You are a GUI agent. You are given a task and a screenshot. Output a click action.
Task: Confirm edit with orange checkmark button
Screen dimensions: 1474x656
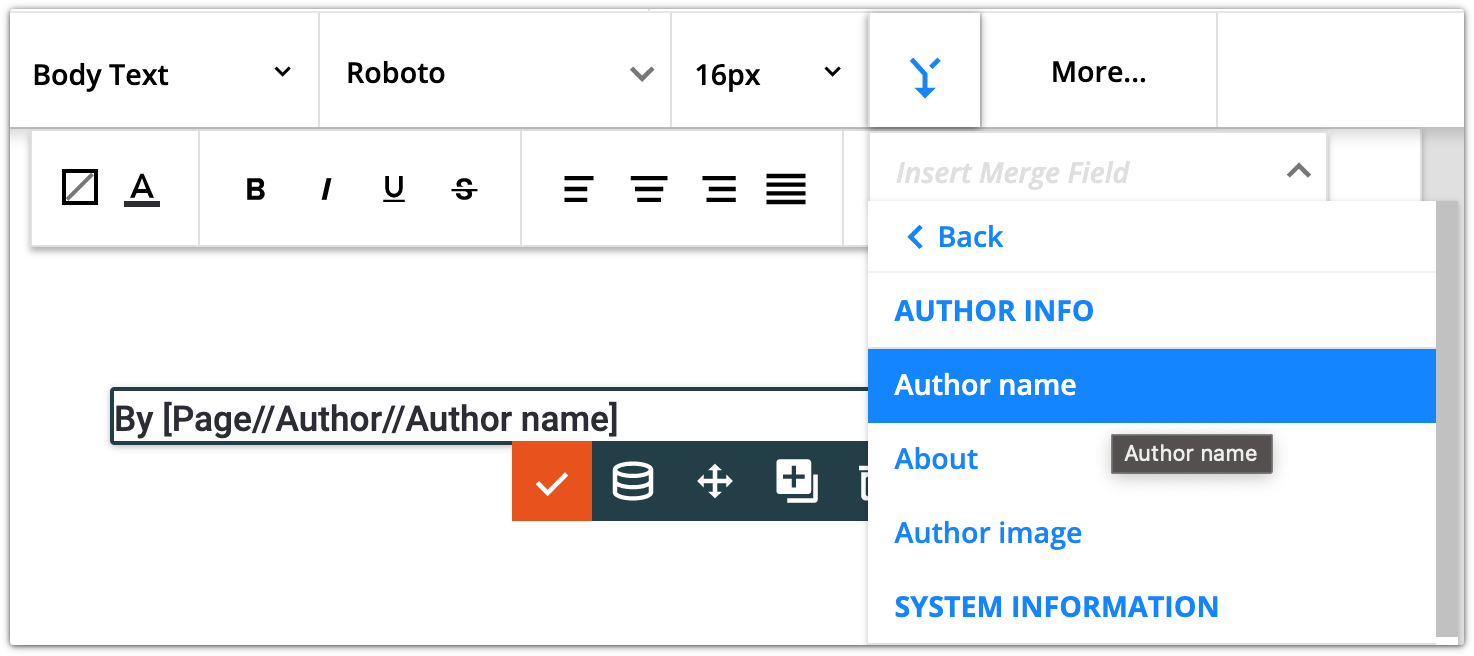552,481
